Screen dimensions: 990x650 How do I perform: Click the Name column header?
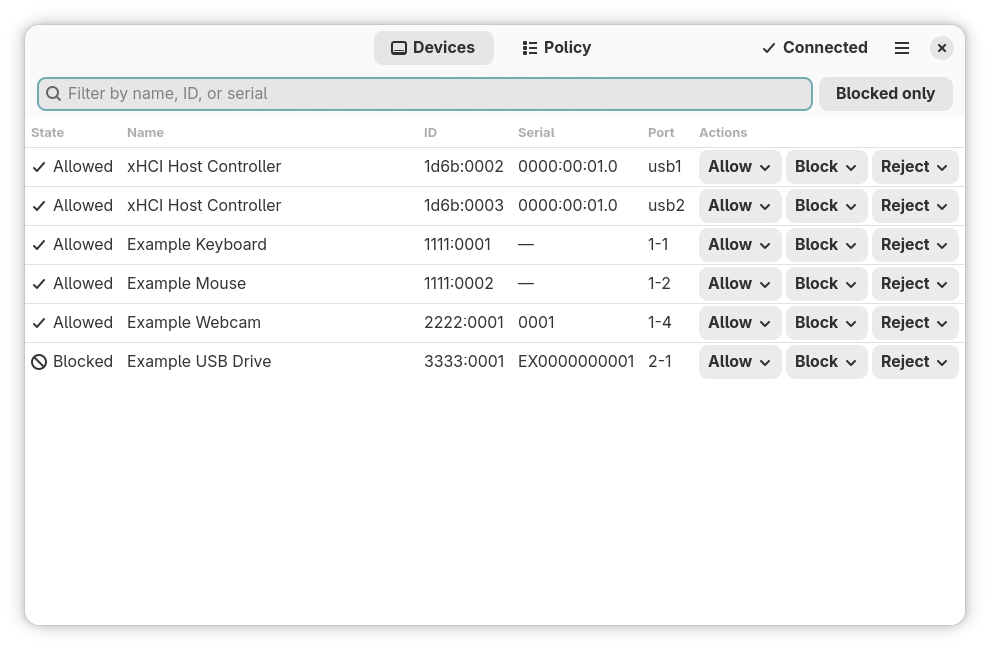tap(145, 133)
